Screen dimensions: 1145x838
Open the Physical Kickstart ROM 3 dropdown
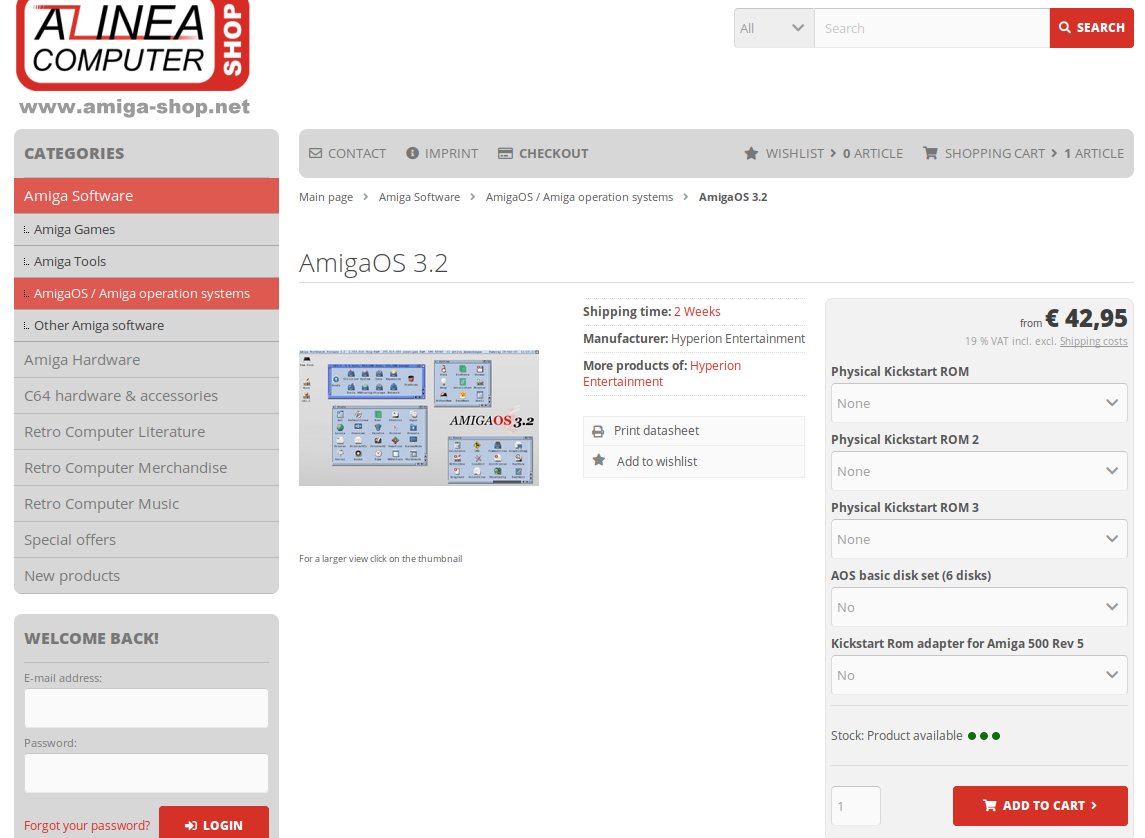point(979,539)
